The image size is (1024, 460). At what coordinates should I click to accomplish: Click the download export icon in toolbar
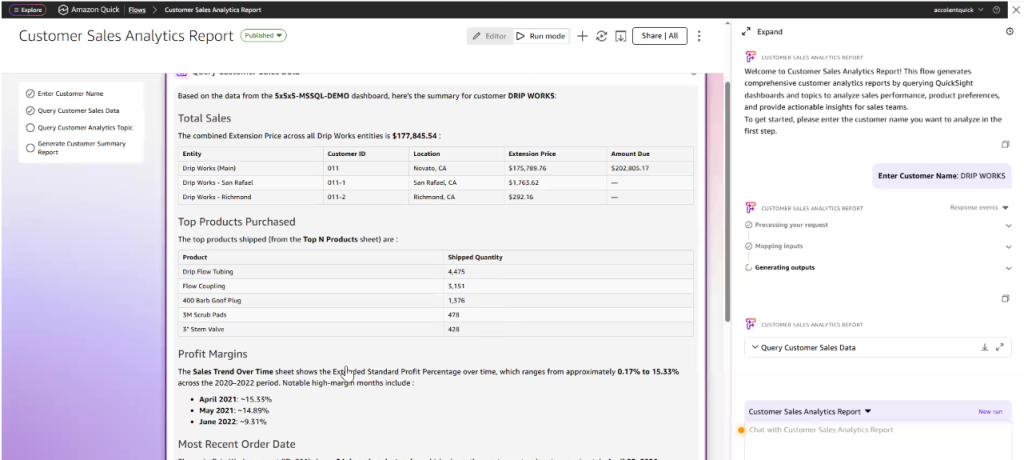point(620,36)
